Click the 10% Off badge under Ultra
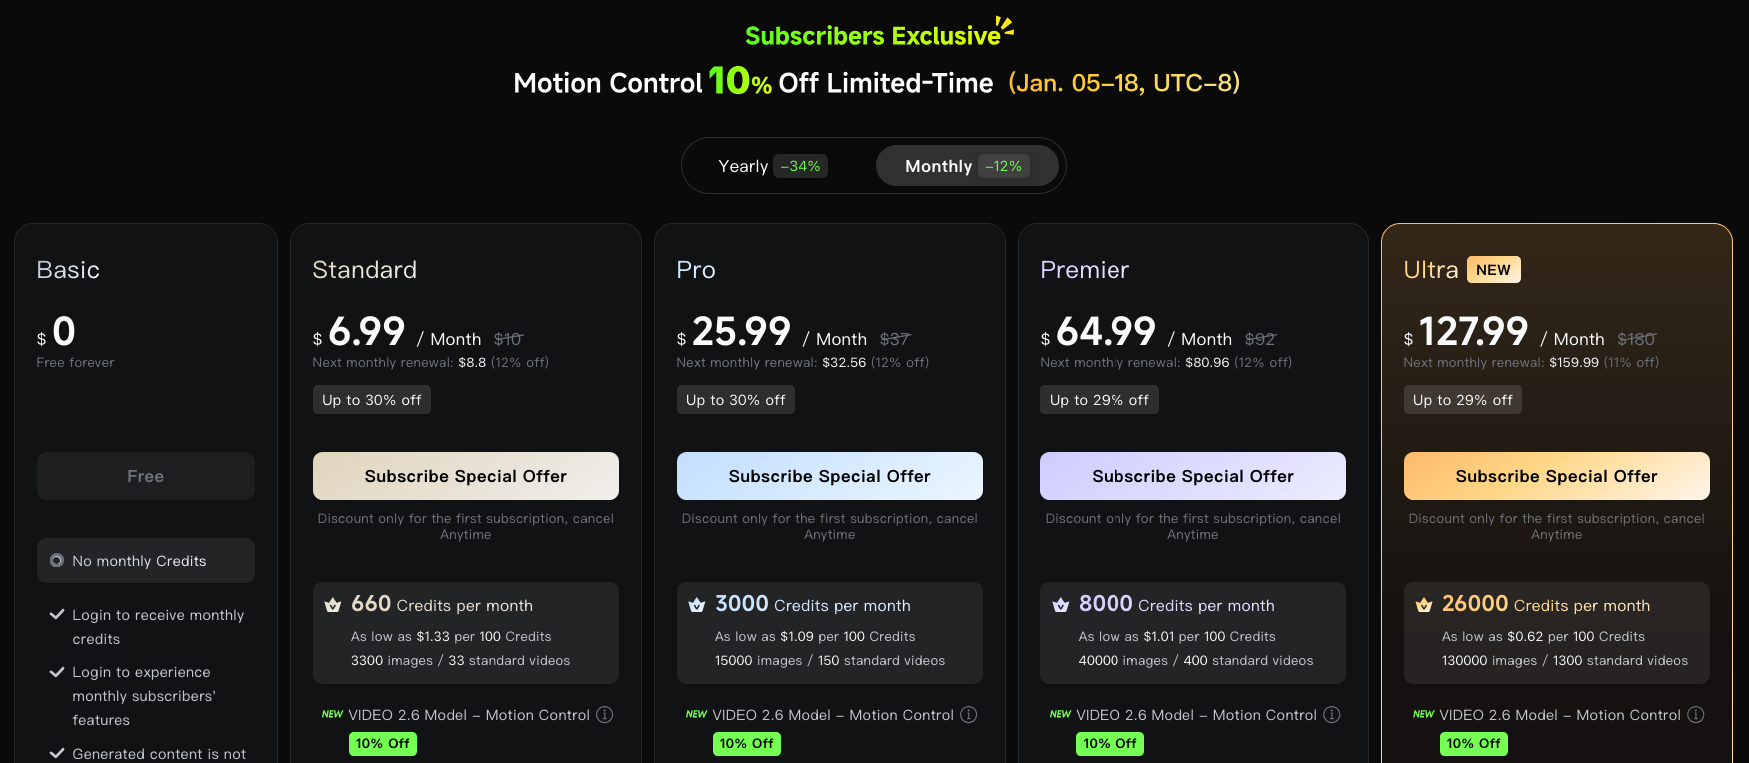The height and width of the screenshot is (763, 1749). coord(1473,743)
